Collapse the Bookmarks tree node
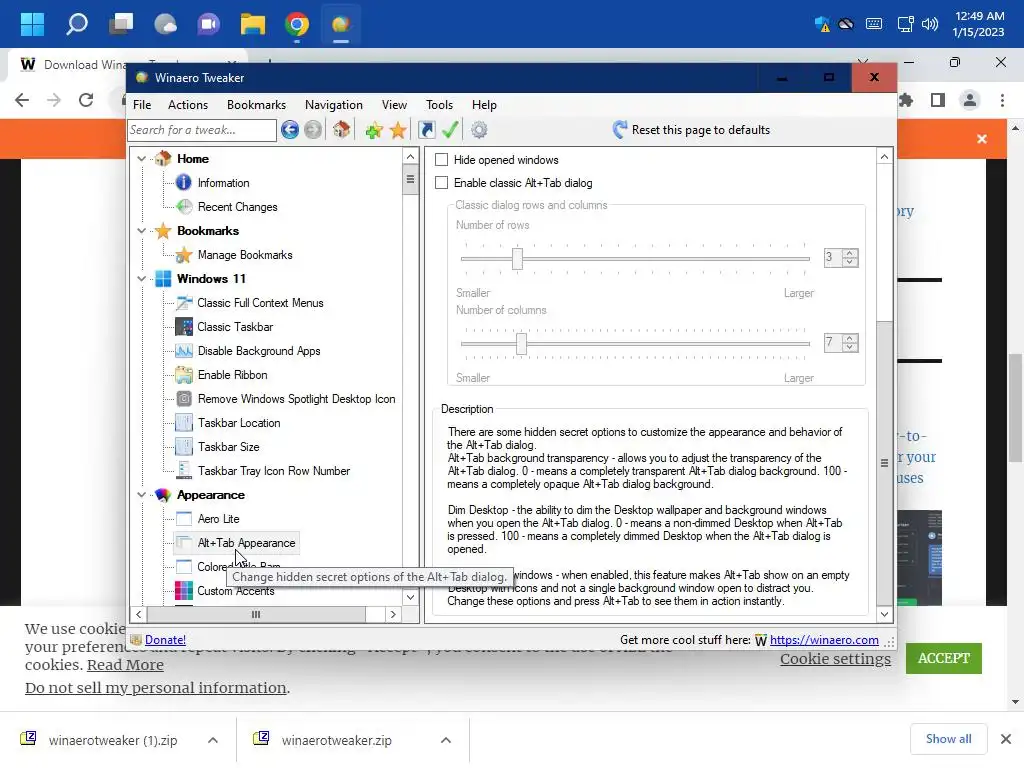This screenshot has height=768, width=1024. click(142, 231)
